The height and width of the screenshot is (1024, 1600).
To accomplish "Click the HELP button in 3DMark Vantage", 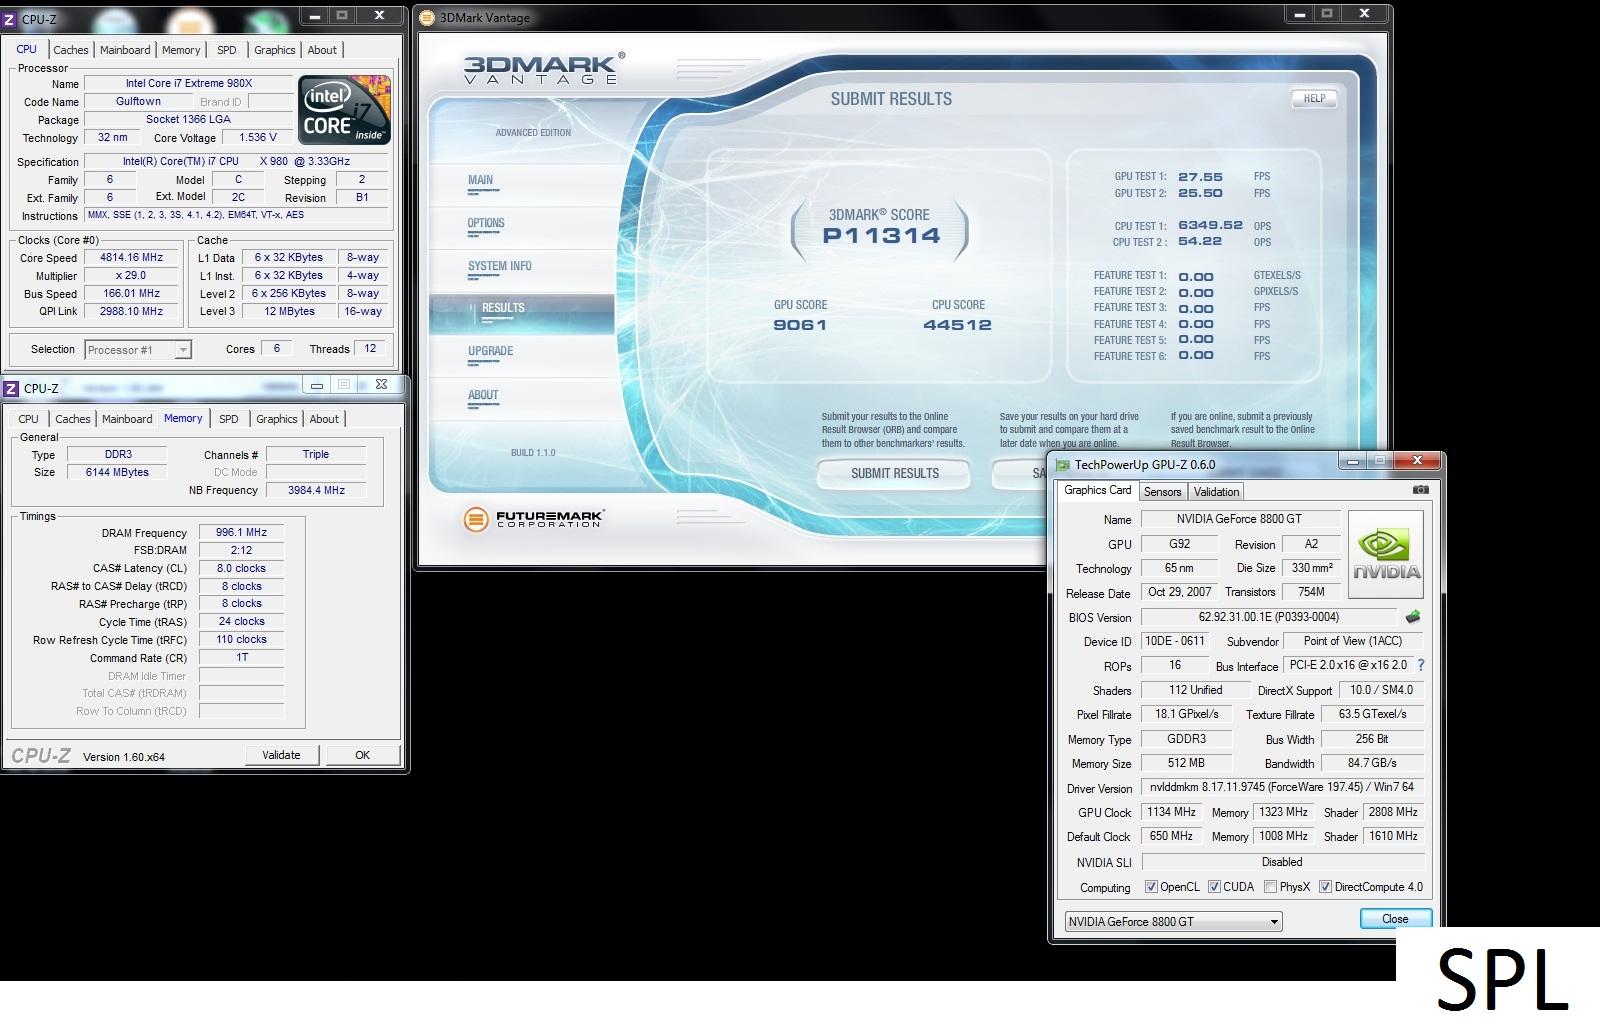I will [x=1314, y=99].
